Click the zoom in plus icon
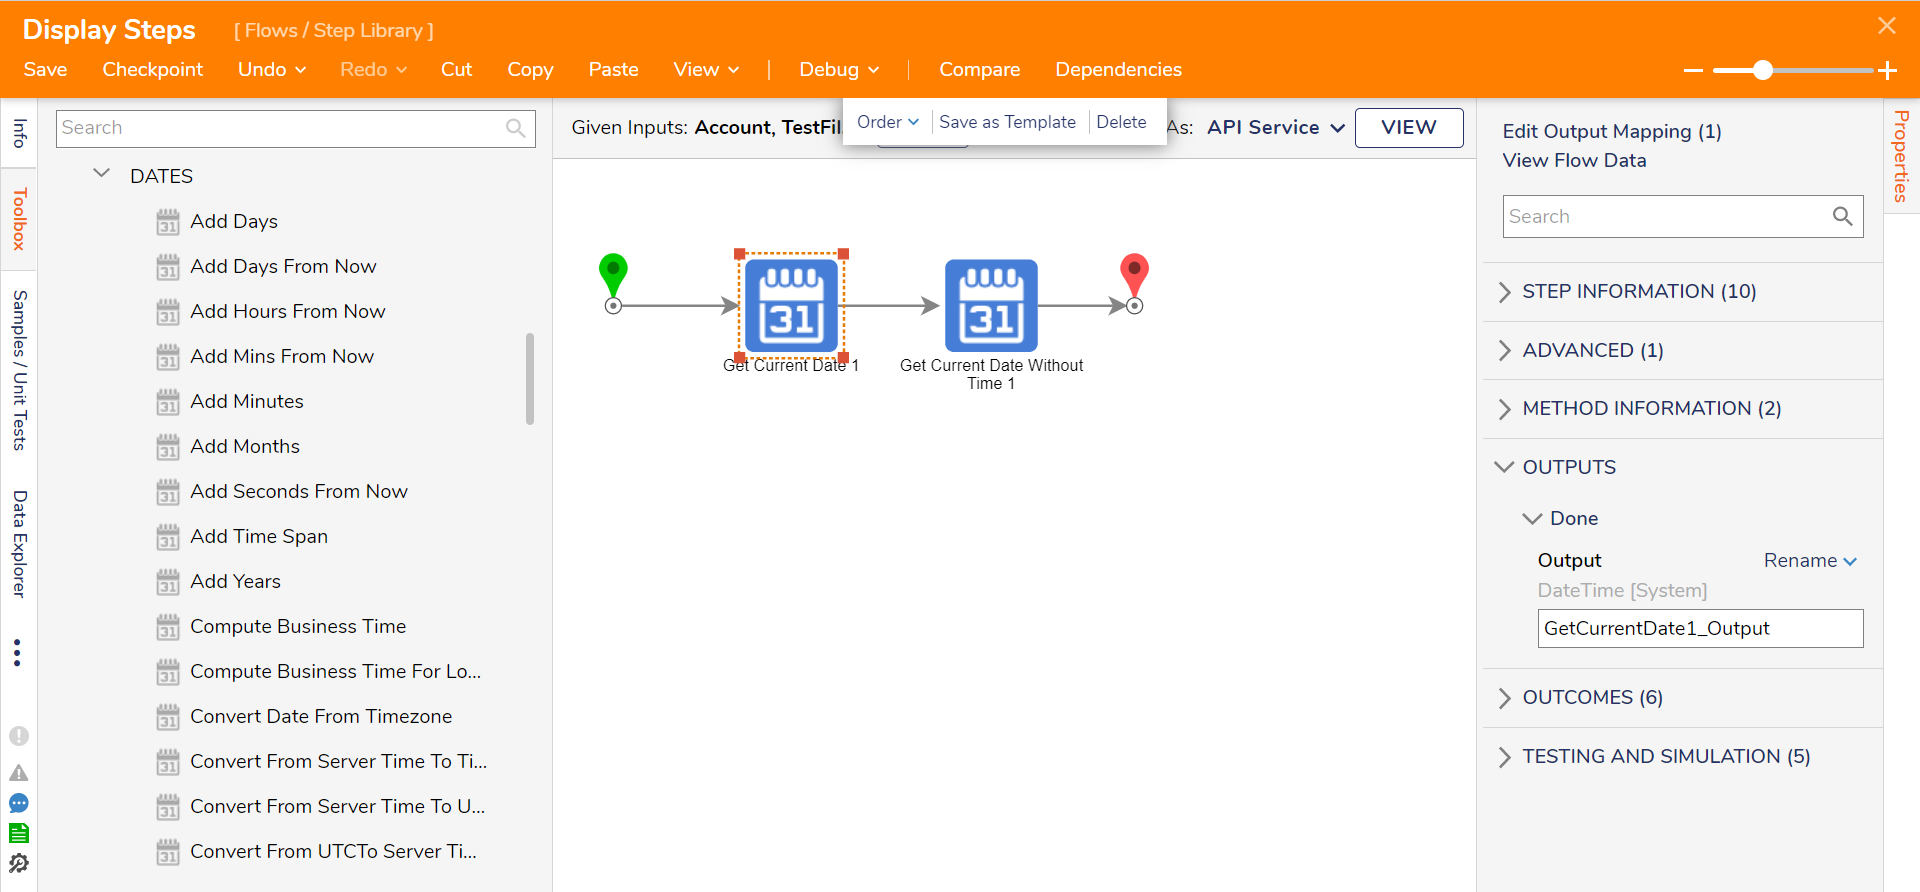 click(1888, 70)
